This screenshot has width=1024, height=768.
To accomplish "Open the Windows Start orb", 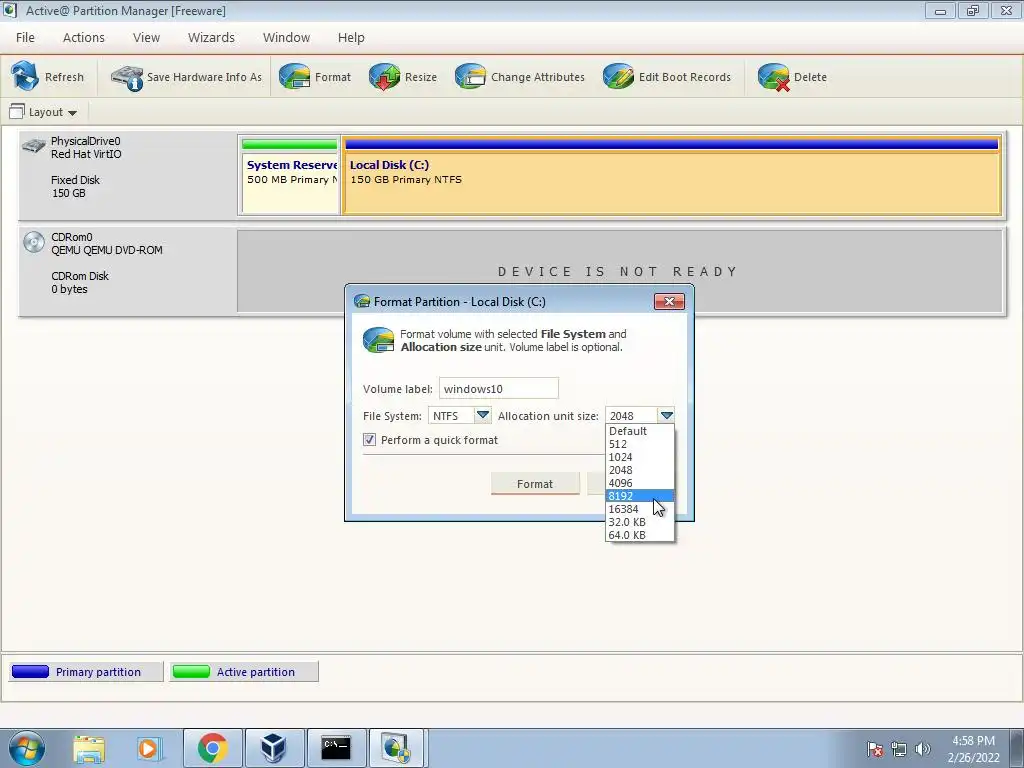I will coord(27,748).
